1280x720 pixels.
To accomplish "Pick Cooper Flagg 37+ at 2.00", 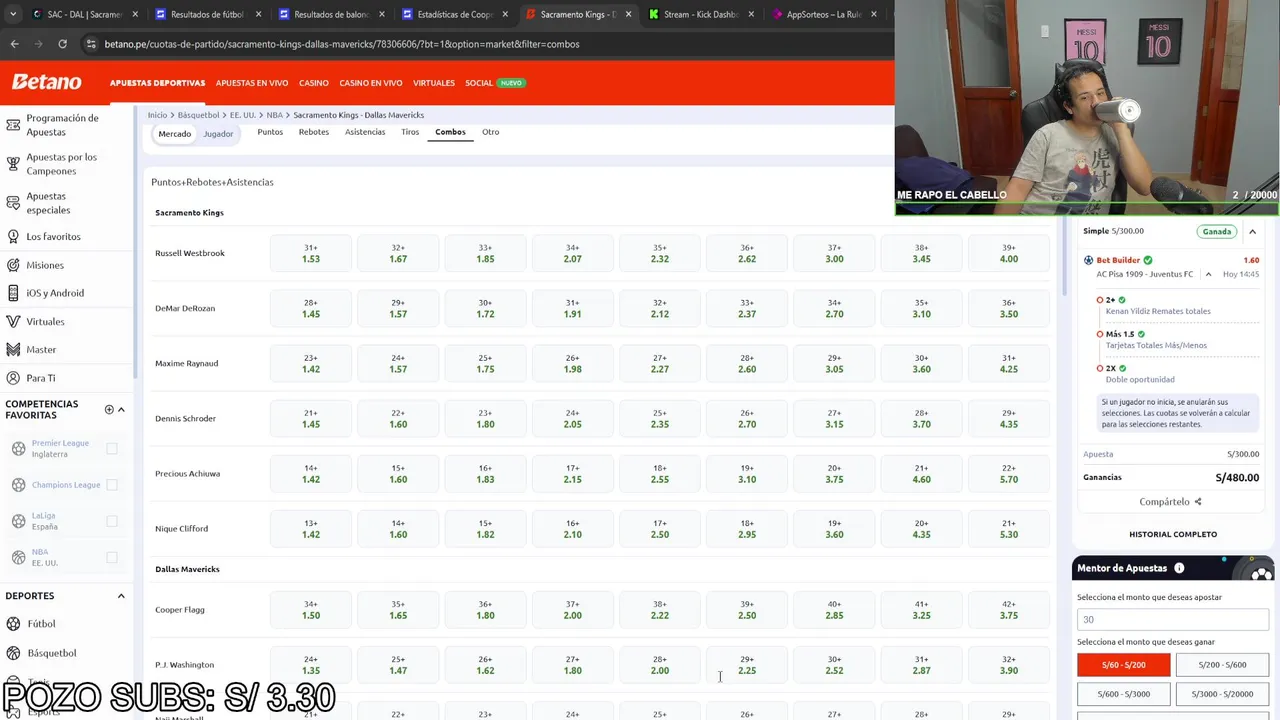I will pos(572,610).
